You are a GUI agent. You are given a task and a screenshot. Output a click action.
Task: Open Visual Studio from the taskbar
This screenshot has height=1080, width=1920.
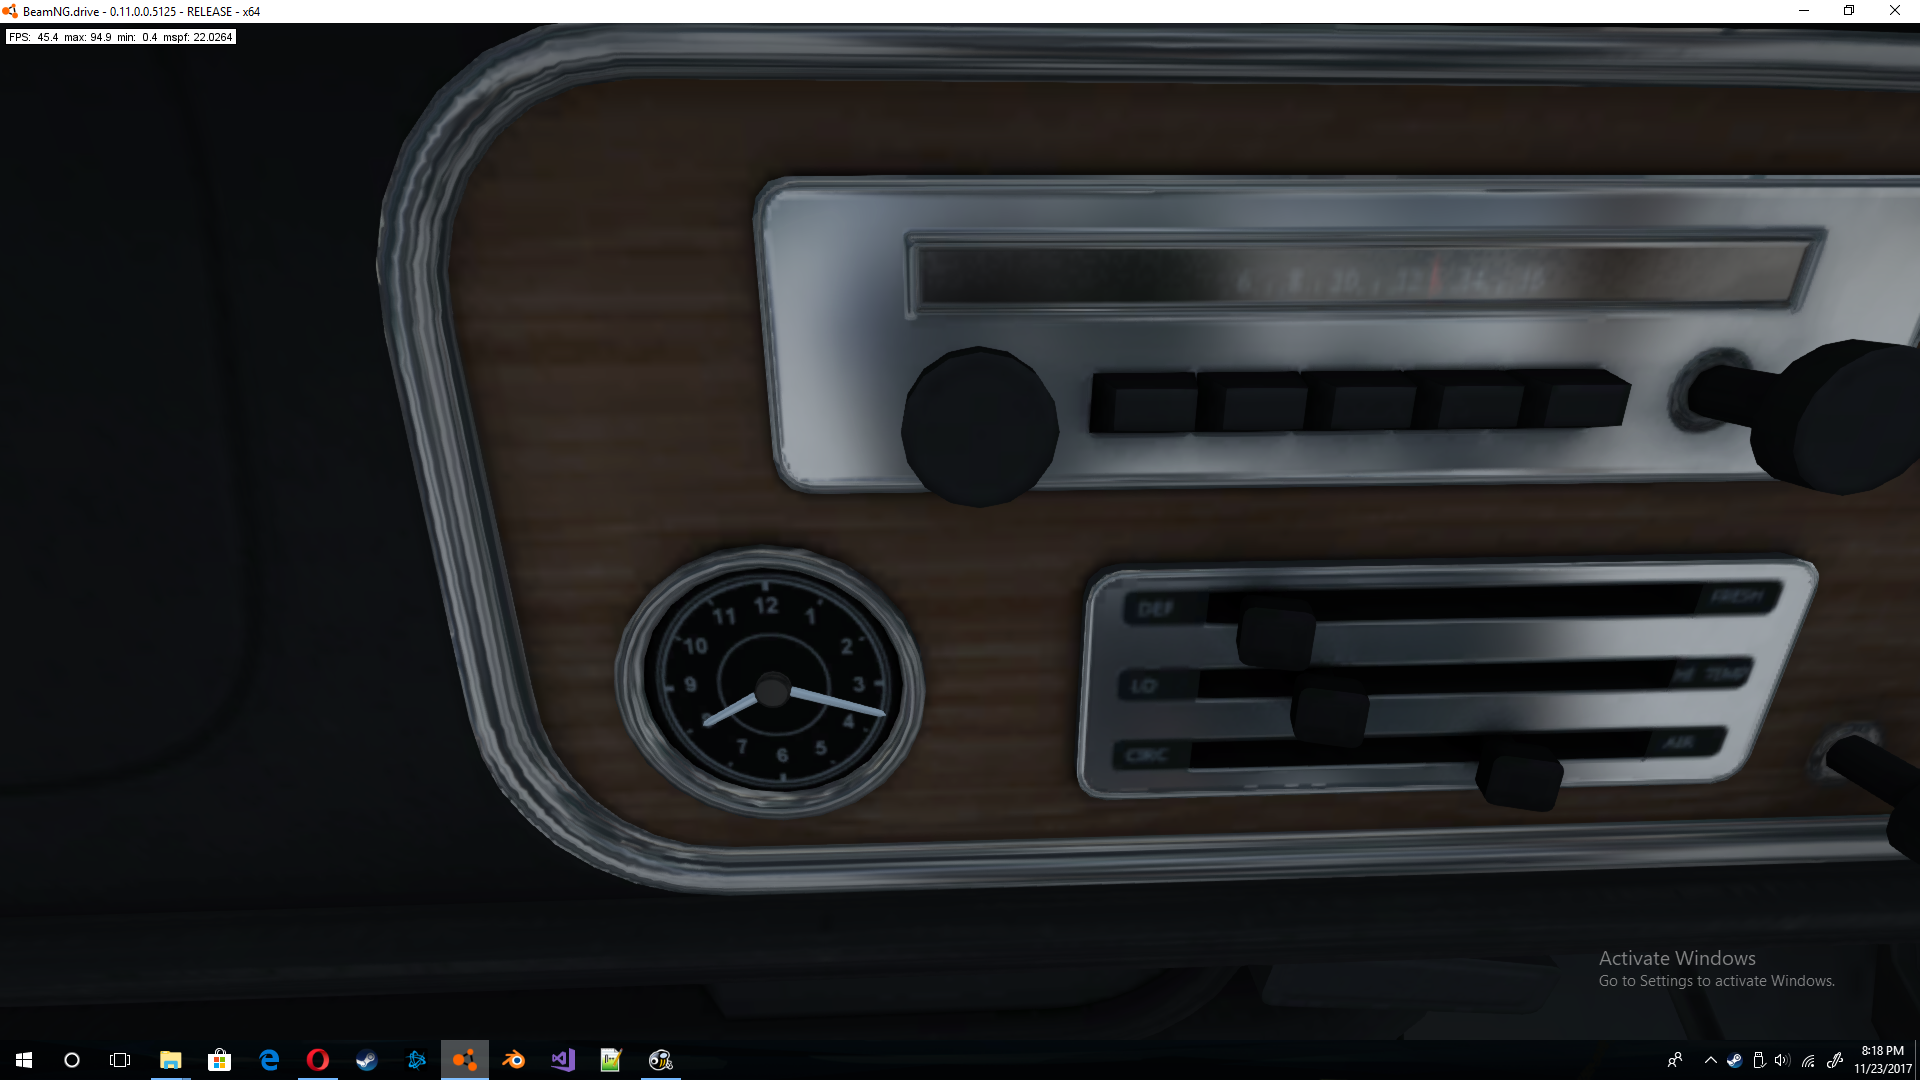pos(563,1060)
